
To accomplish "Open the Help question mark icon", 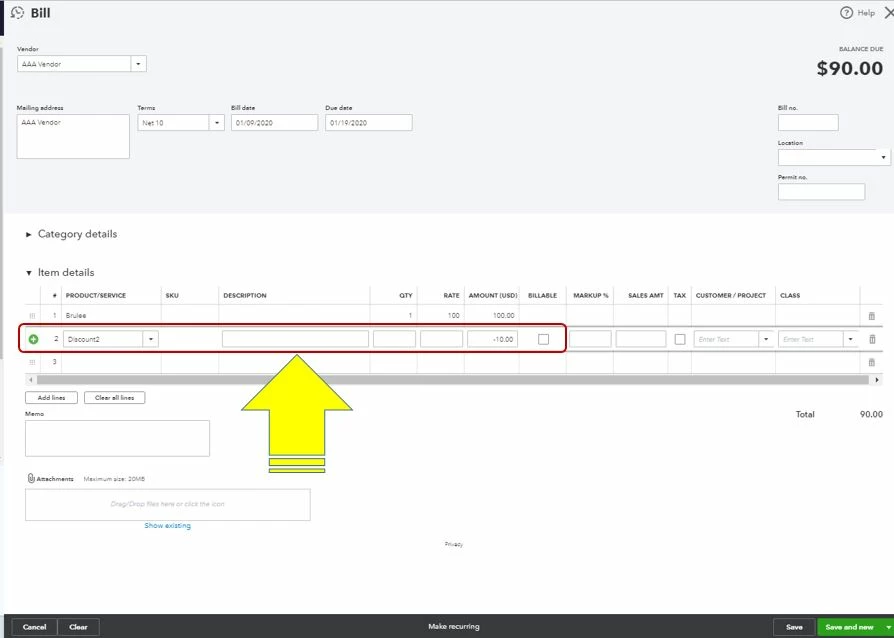I will [846, 13].
